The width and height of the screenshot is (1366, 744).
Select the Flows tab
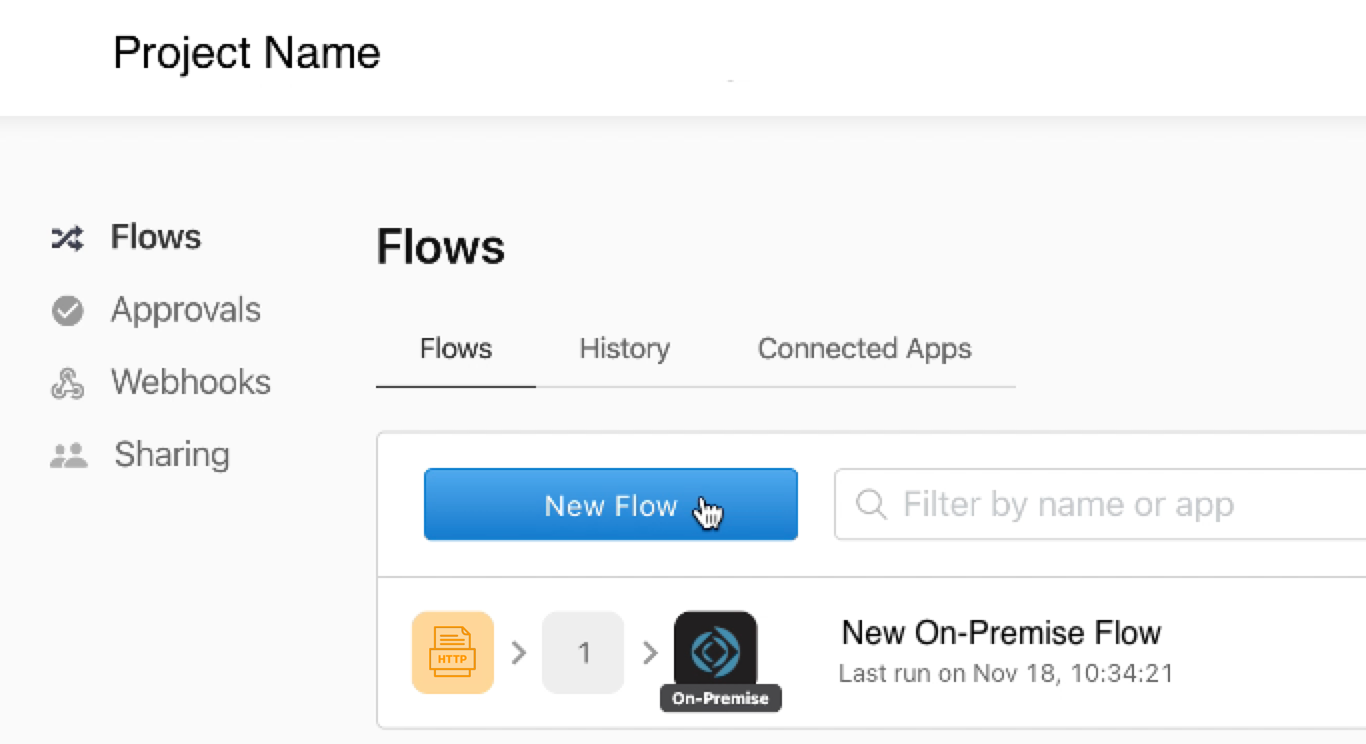tap(455, 349)
